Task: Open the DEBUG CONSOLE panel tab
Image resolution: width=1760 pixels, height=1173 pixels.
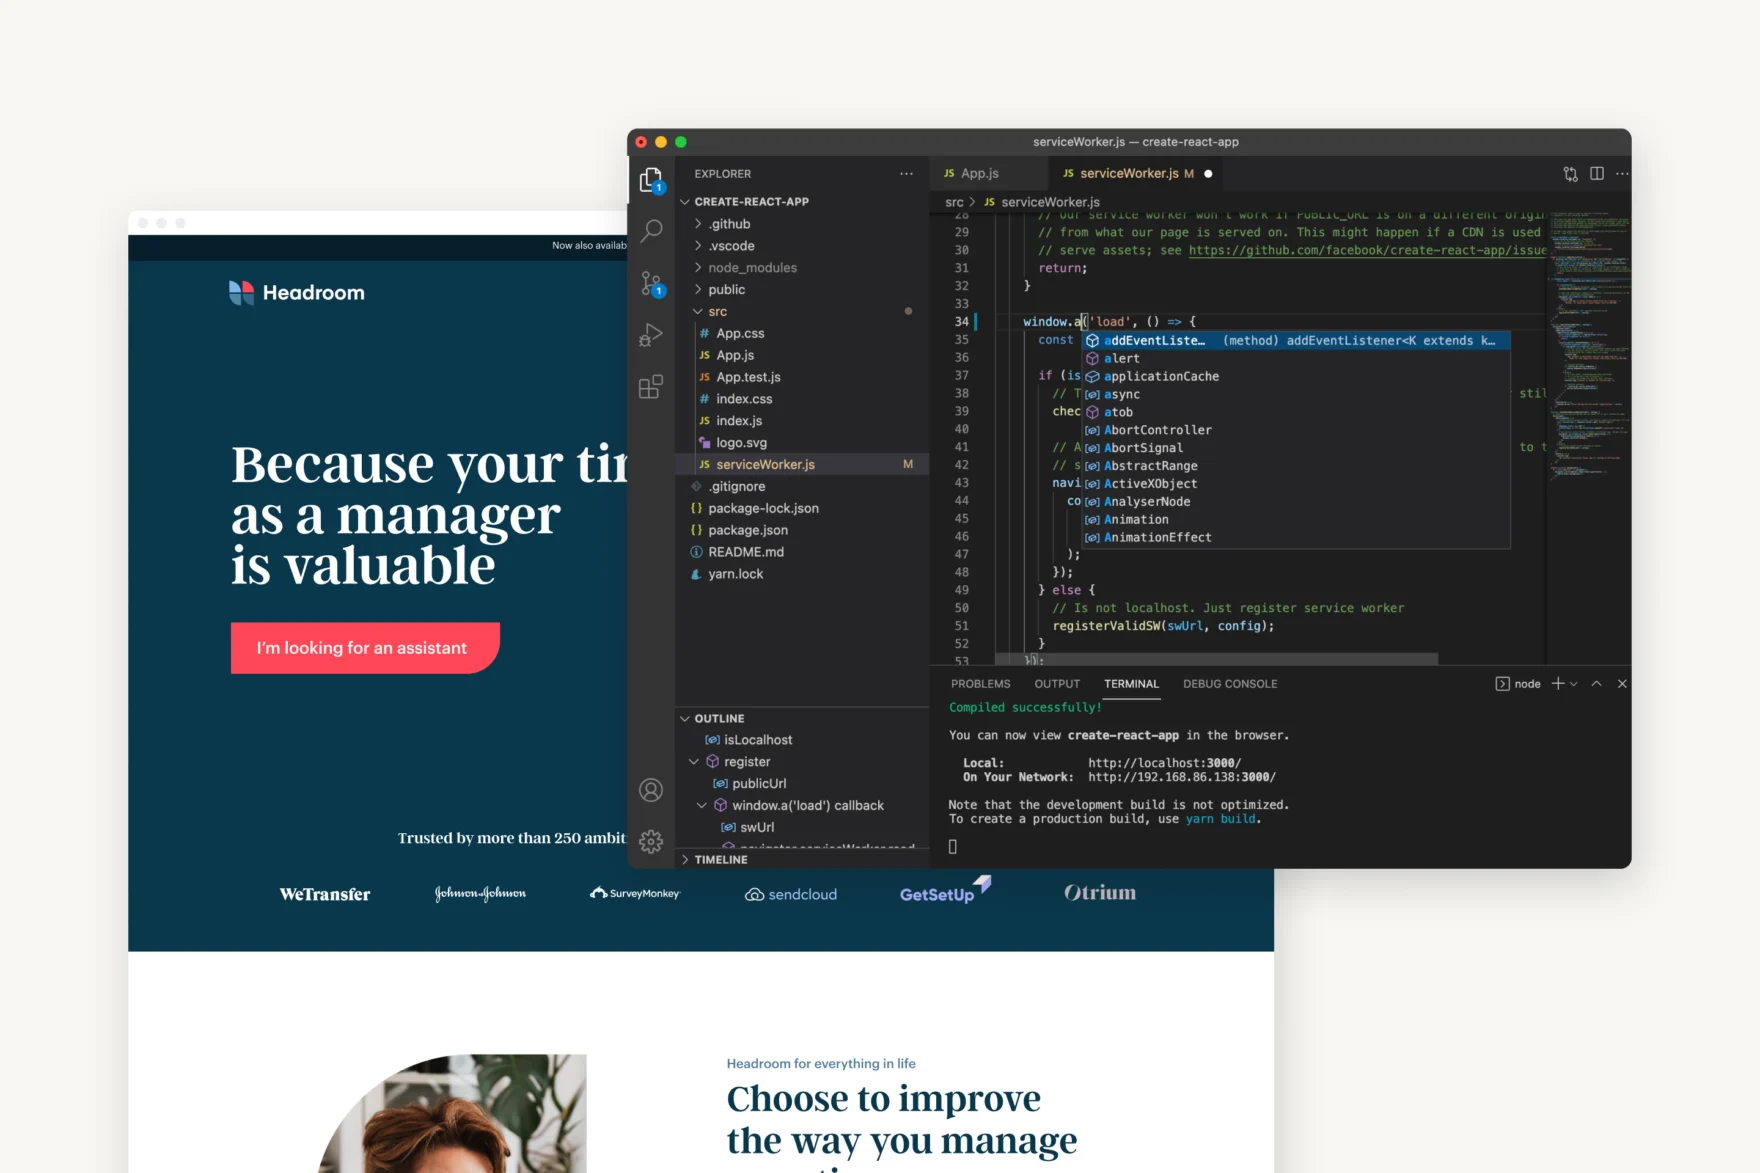Action: [x=1230, y=684]
